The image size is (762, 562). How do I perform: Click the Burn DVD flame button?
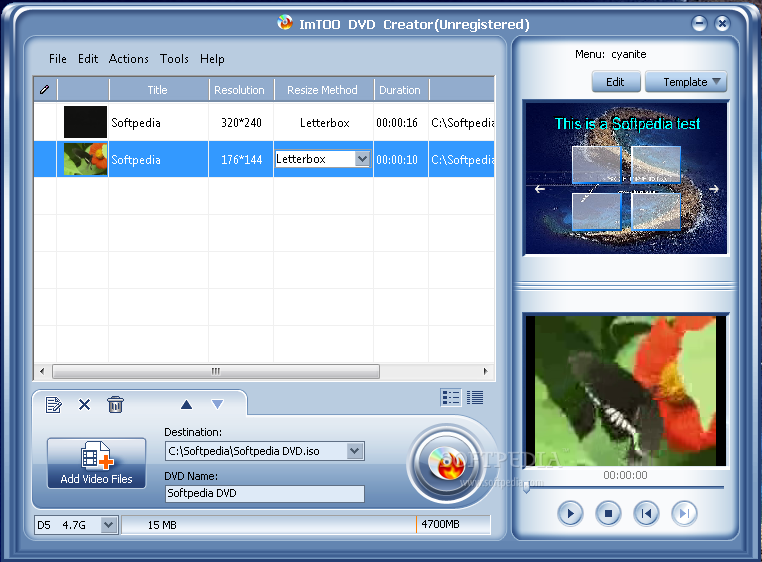pyautogui.click(x=446, y=463)
